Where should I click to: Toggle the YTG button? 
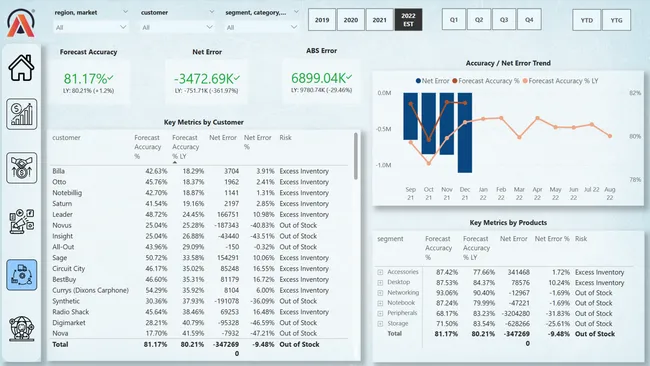tap(616, 20)
